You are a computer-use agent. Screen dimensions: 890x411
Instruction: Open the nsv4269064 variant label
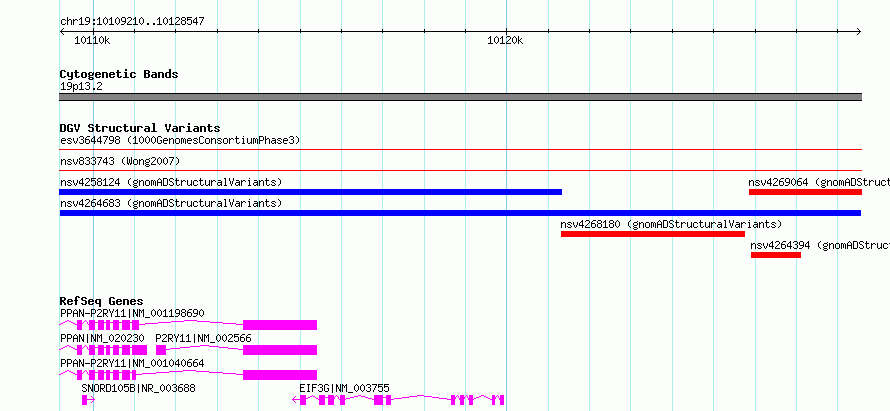pyautogui.click(x=819, y=182)
